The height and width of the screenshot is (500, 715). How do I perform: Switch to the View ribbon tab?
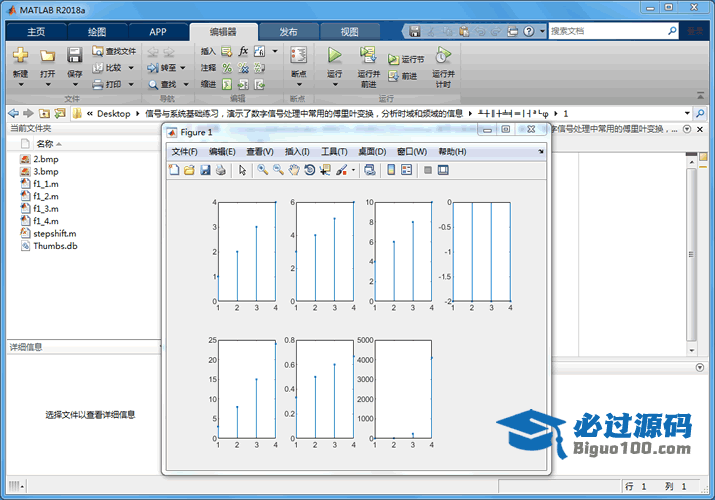(x=349, y=32)
